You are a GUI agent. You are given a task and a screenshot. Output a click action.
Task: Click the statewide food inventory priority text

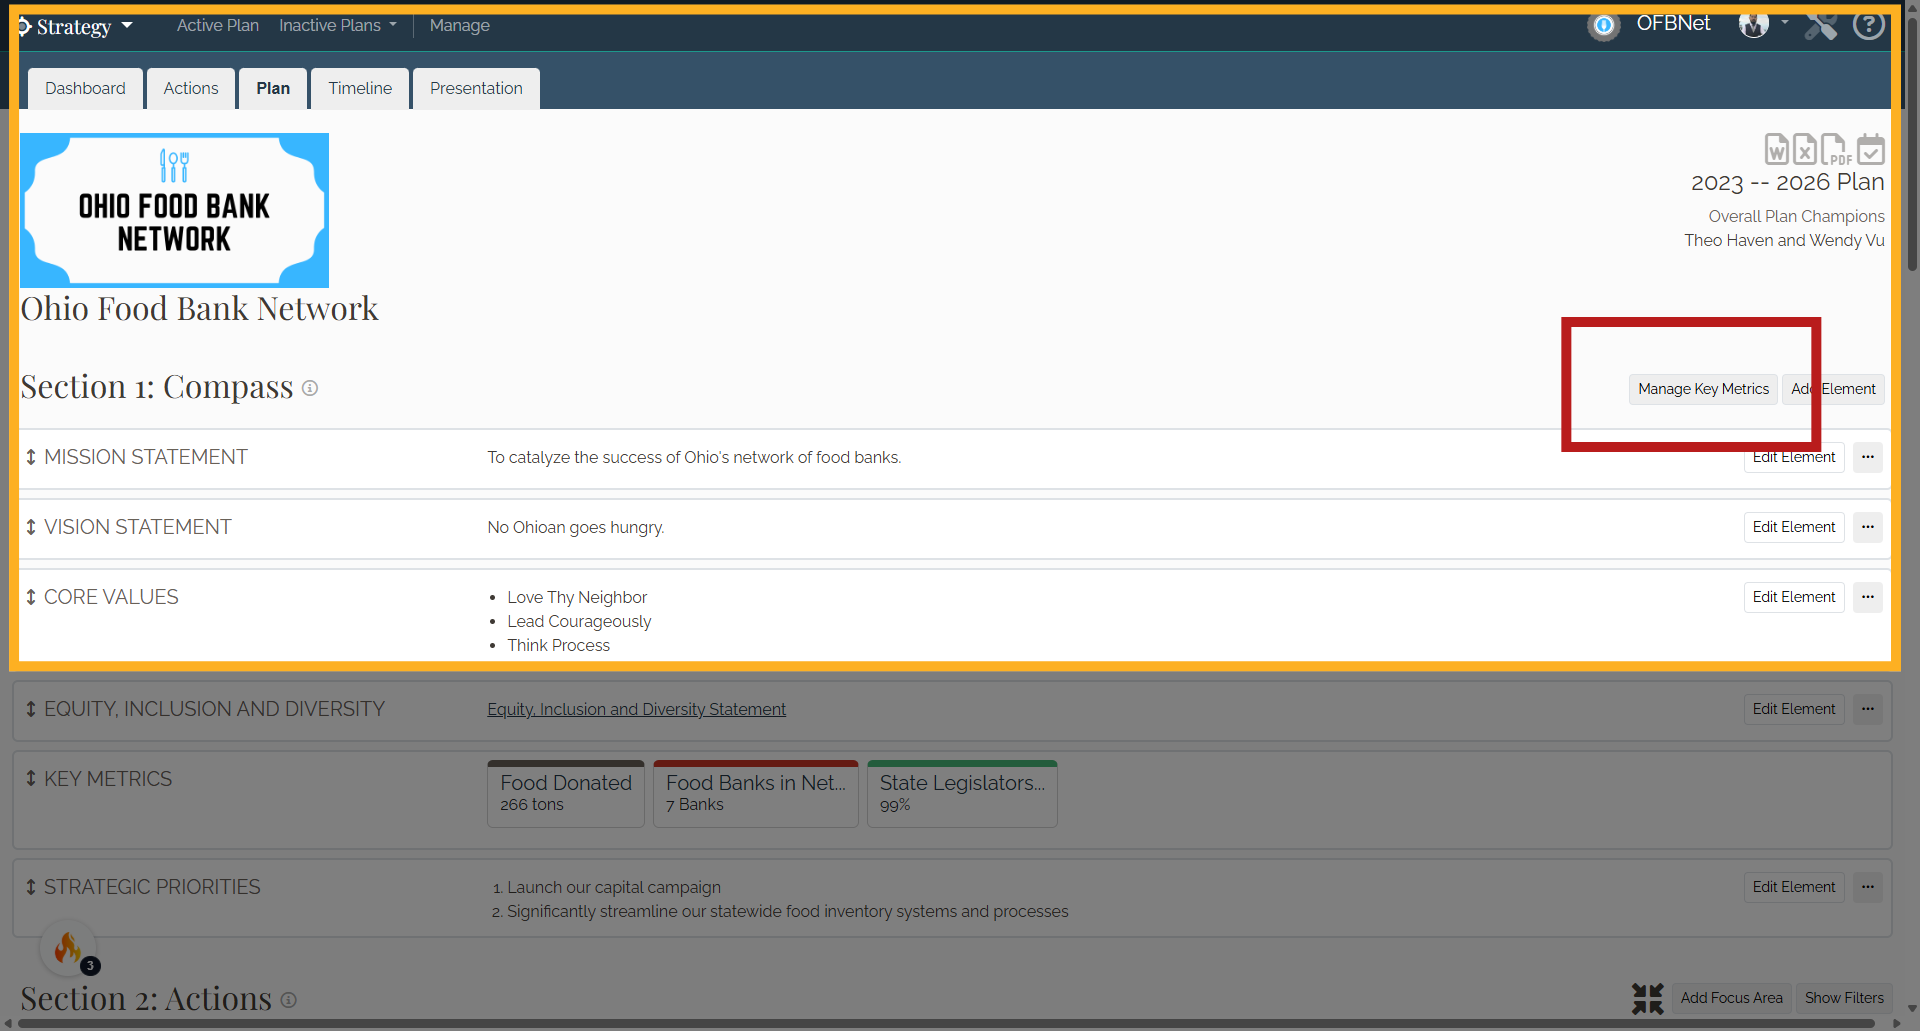[788, 911]
